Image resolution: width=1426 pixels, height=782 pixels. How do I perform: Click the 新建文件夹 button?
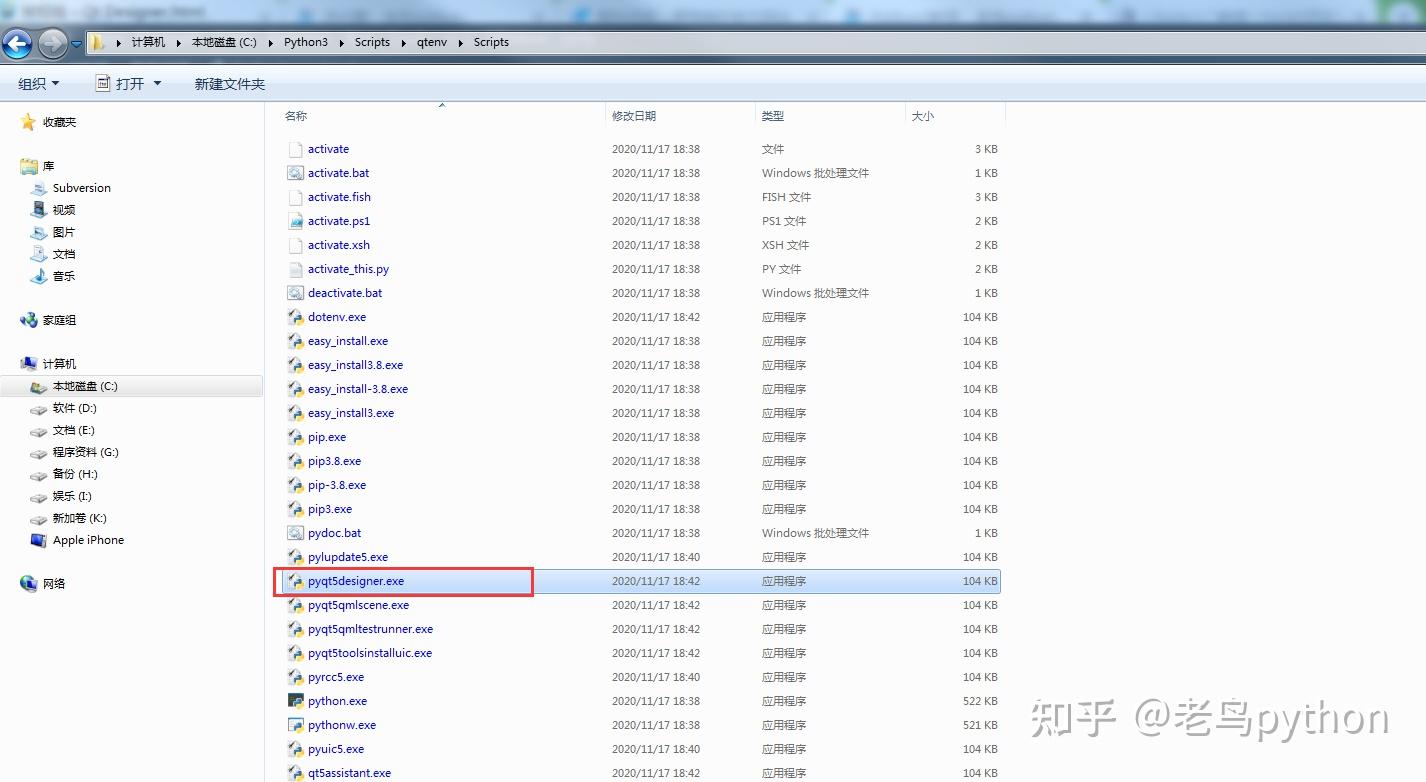230,84
